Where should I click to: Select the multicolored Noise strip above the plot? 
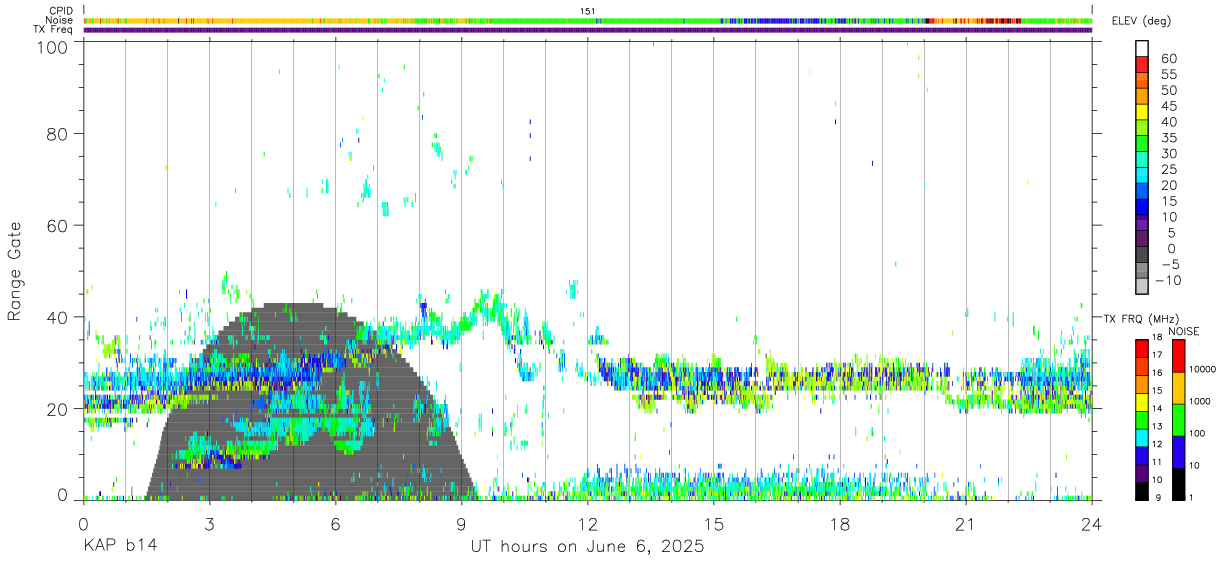pyautogui.click(x=588, y=20)
